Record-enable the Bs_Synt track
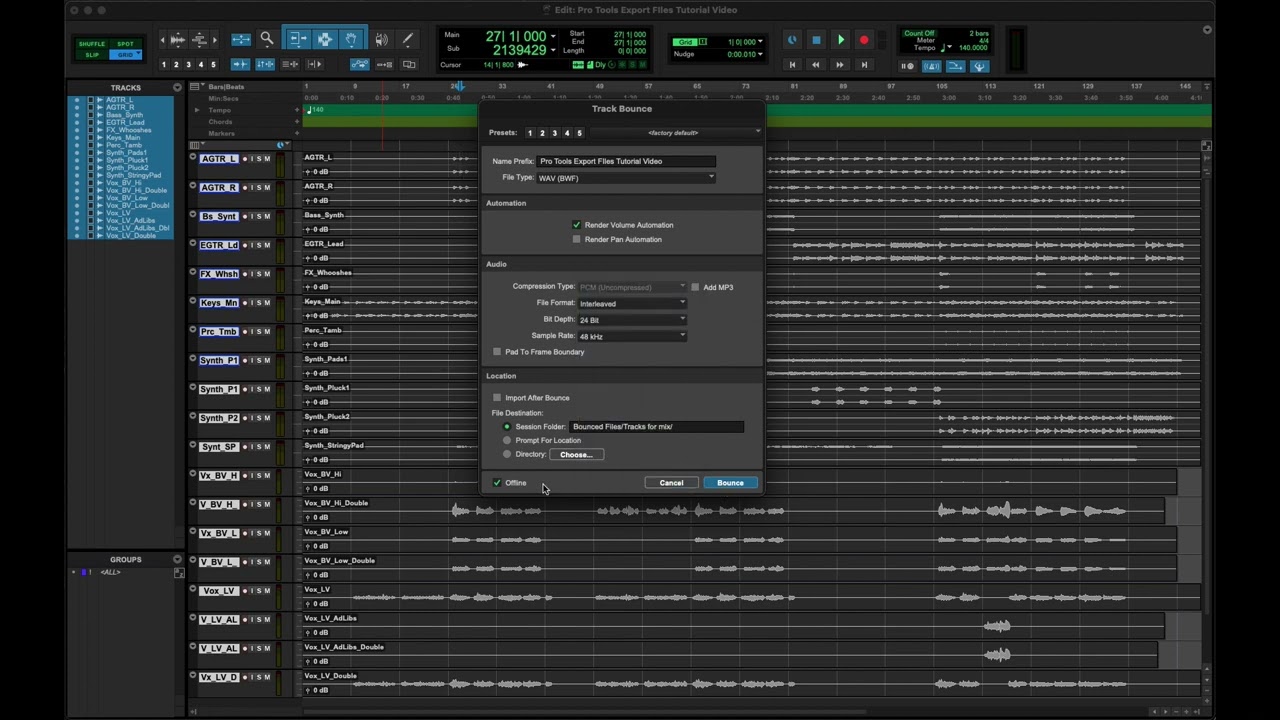This screenshot has width=1280, height=720. tap(246, 216)
